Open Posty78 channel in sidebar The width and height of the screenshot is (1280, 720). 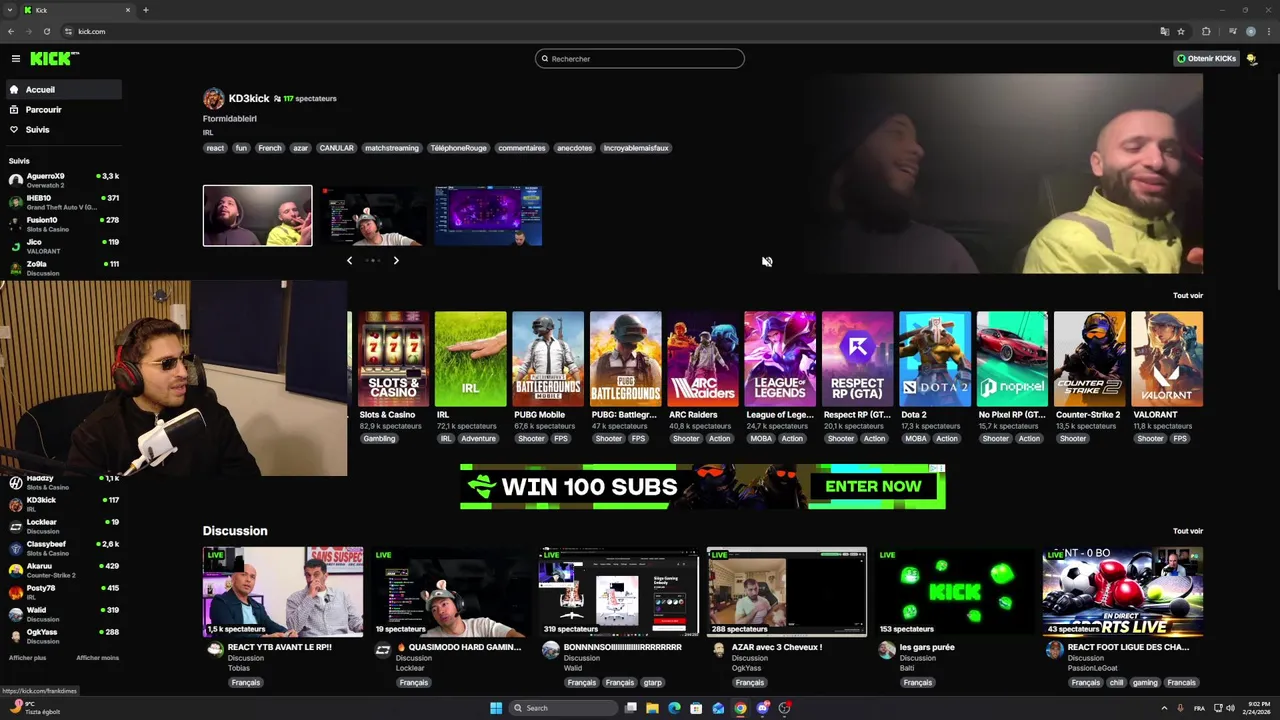click(x=62, y=592)
